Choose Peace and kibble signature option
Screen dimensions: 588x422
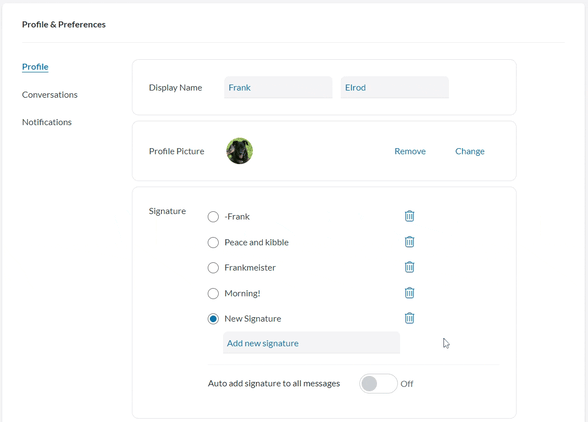[213, 242]
